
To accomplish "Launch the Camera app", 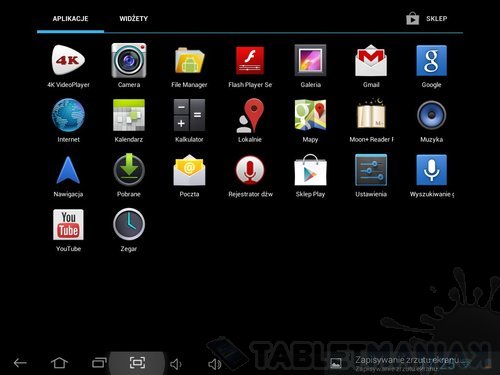I will point(129,66).
